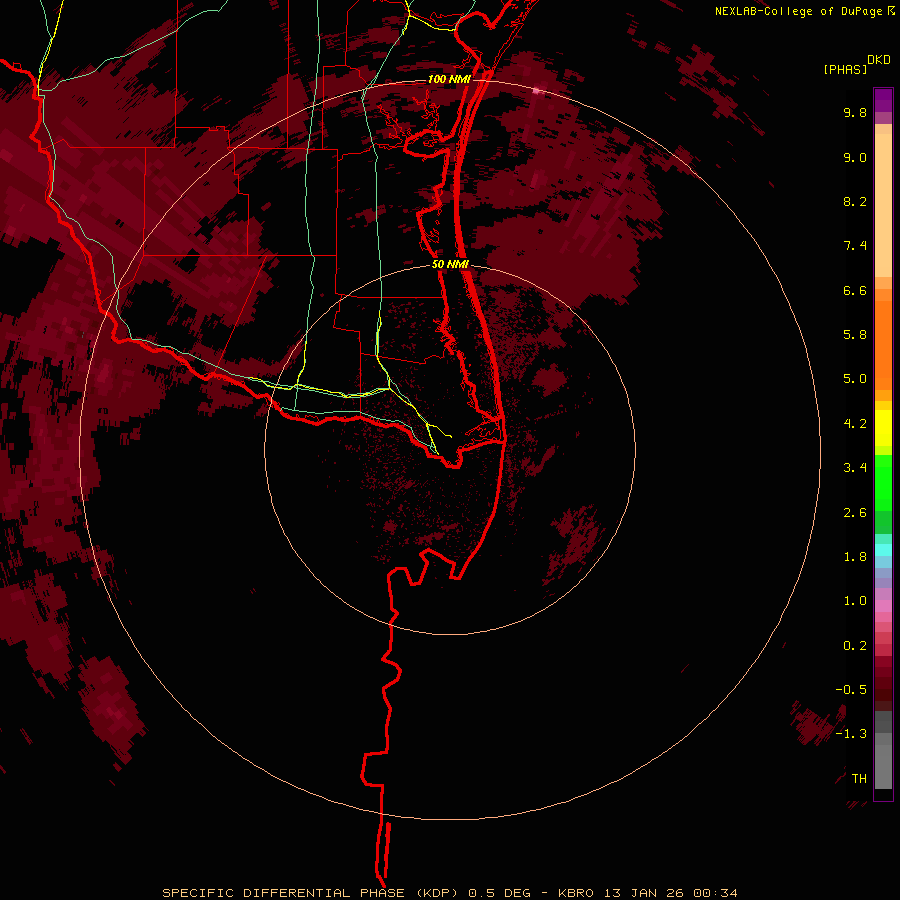Click the [PHAS] scale unit label

845,69
